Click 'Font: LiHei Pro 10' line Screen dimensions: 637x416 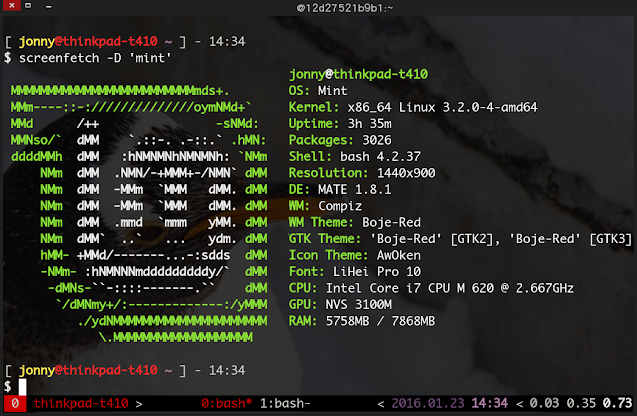(355, 272)
